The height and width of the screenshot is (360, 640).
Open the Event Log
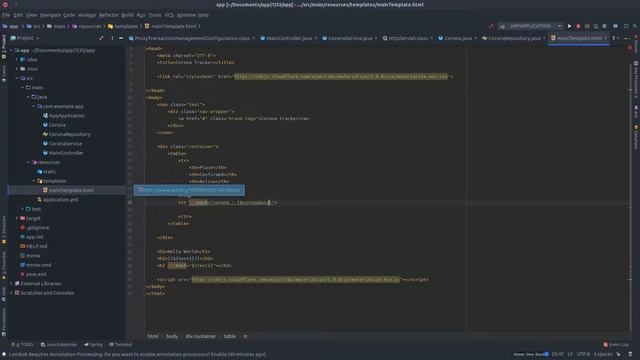[x=616, y=344]
